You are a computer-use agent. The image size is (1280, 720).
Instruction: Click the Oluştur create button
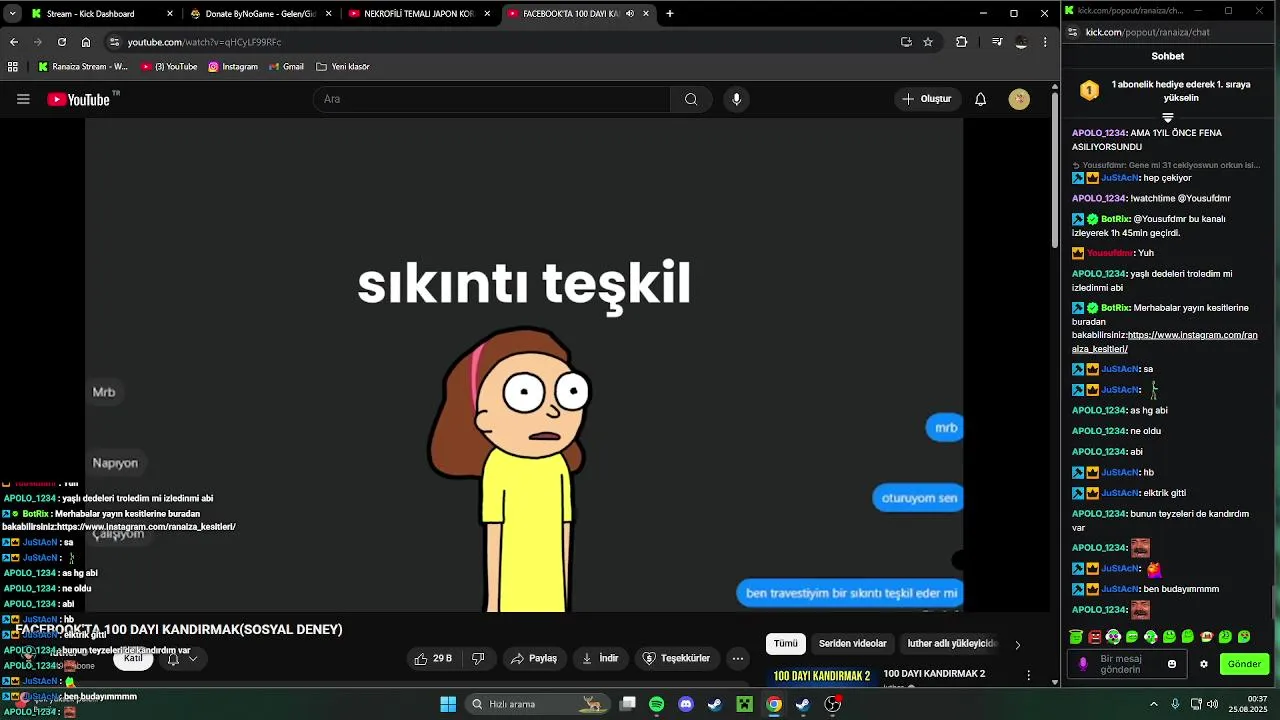[927, 99]
